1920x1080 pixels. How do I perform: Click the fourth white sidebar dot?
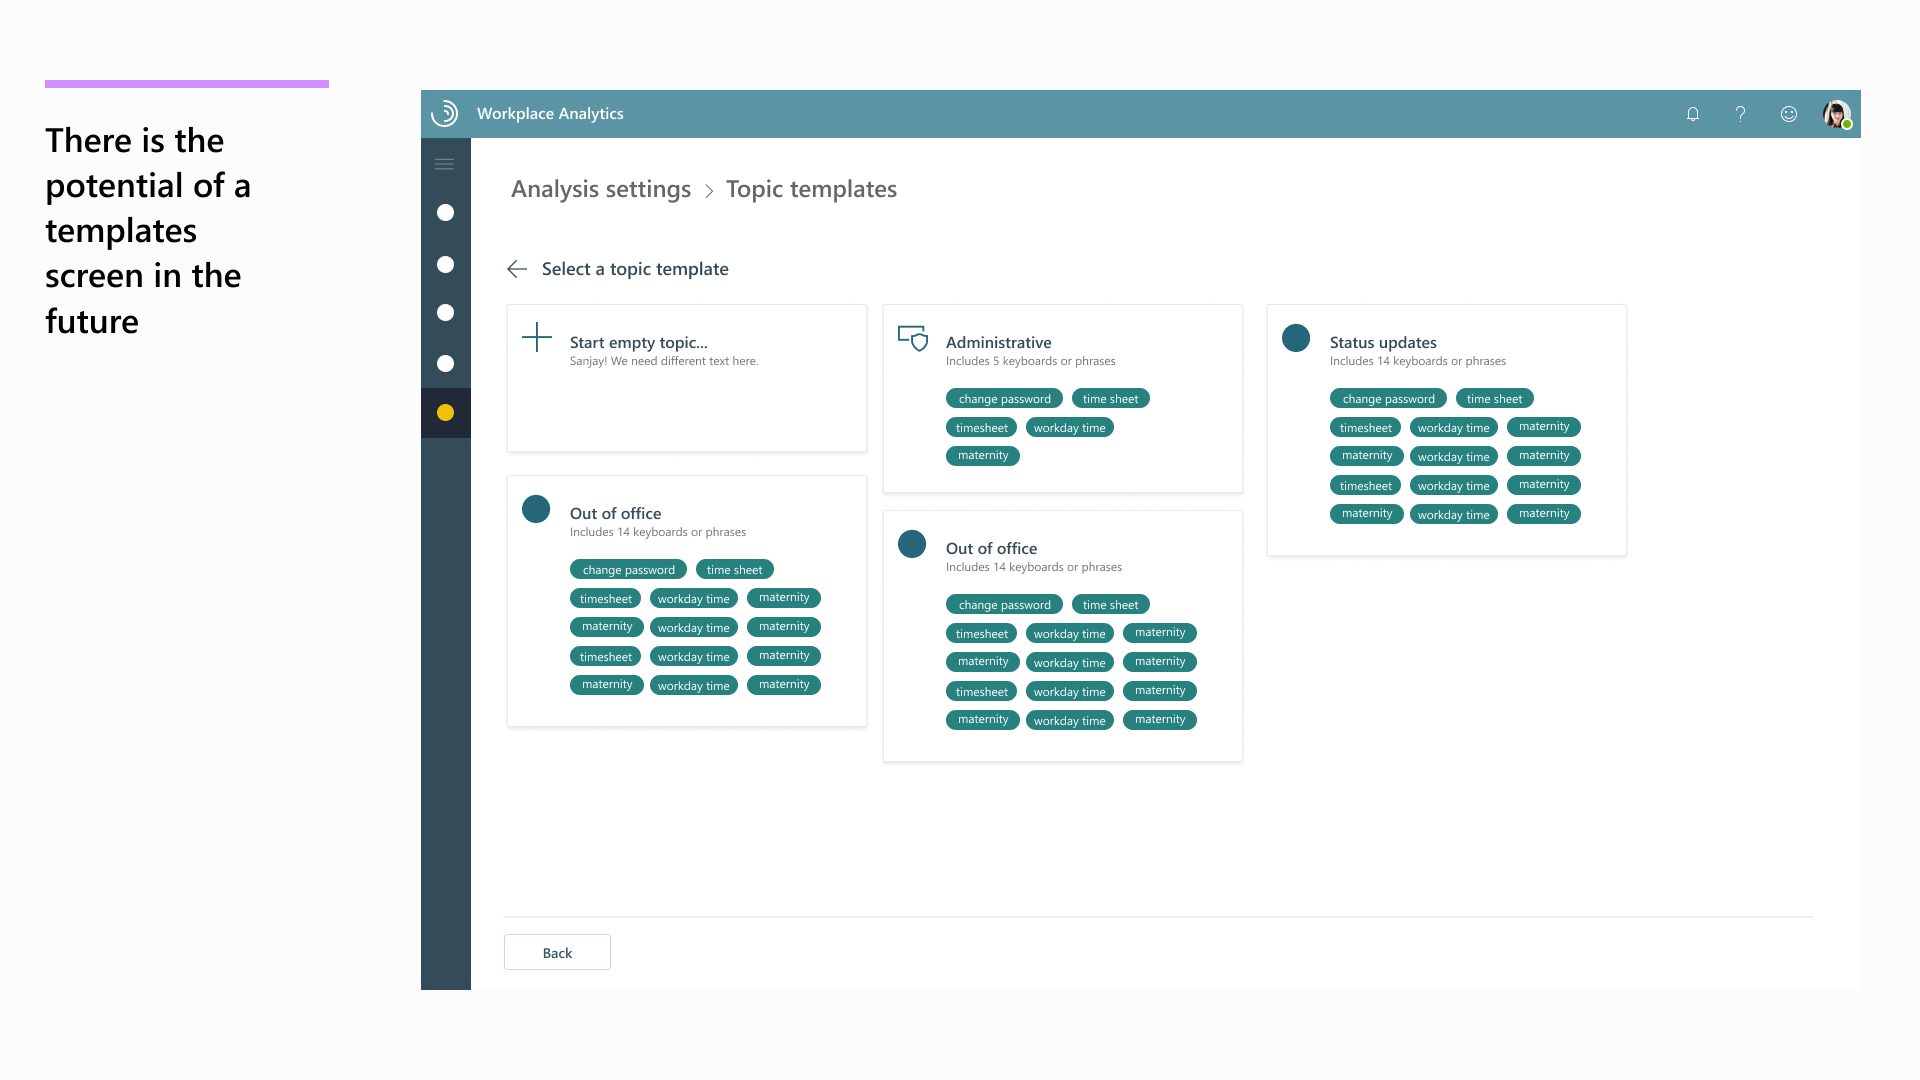[x=445, y=364]
